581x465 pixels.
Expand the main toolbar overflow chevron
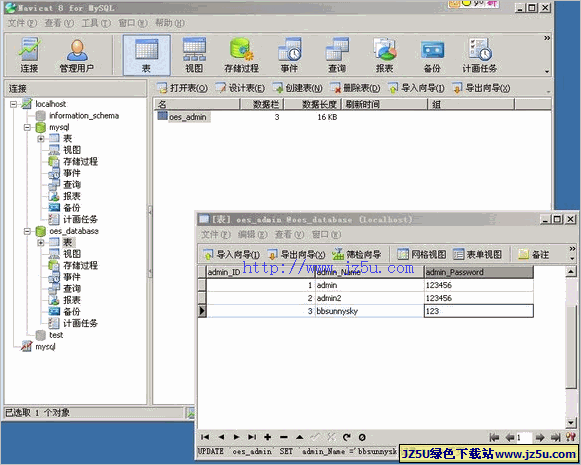pos(547,38)
